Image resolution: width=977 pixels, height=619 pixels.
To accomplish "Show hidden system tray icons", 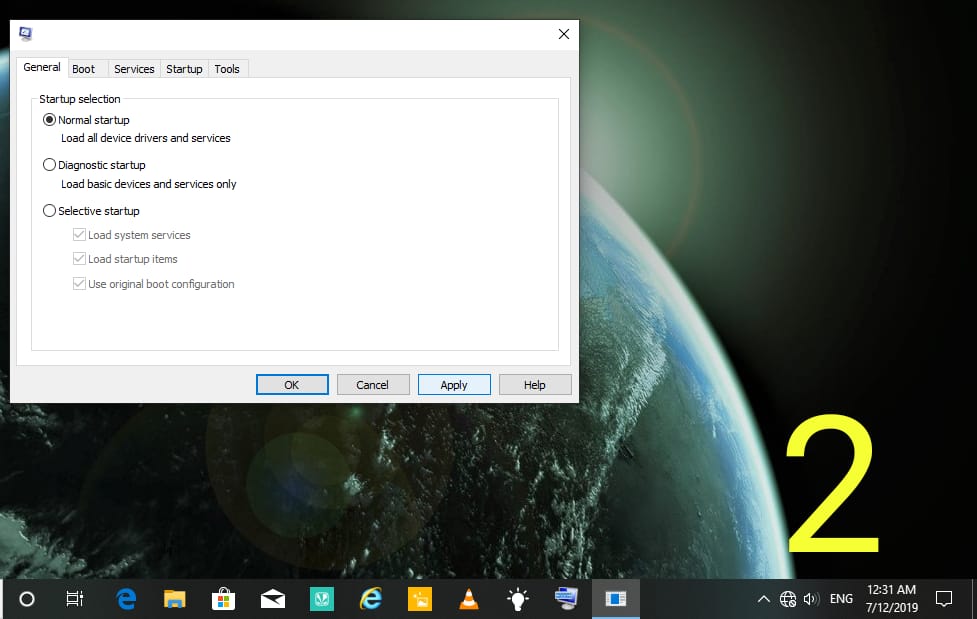I will pyautogui.click(x=763, y=599).
